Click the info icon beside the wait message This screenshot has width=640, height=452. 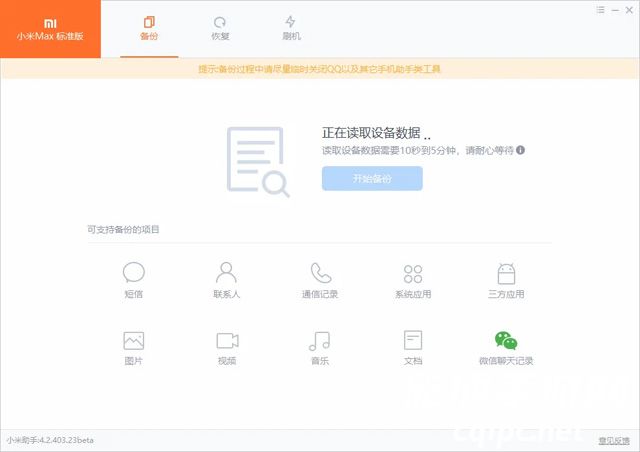[521, 150]
